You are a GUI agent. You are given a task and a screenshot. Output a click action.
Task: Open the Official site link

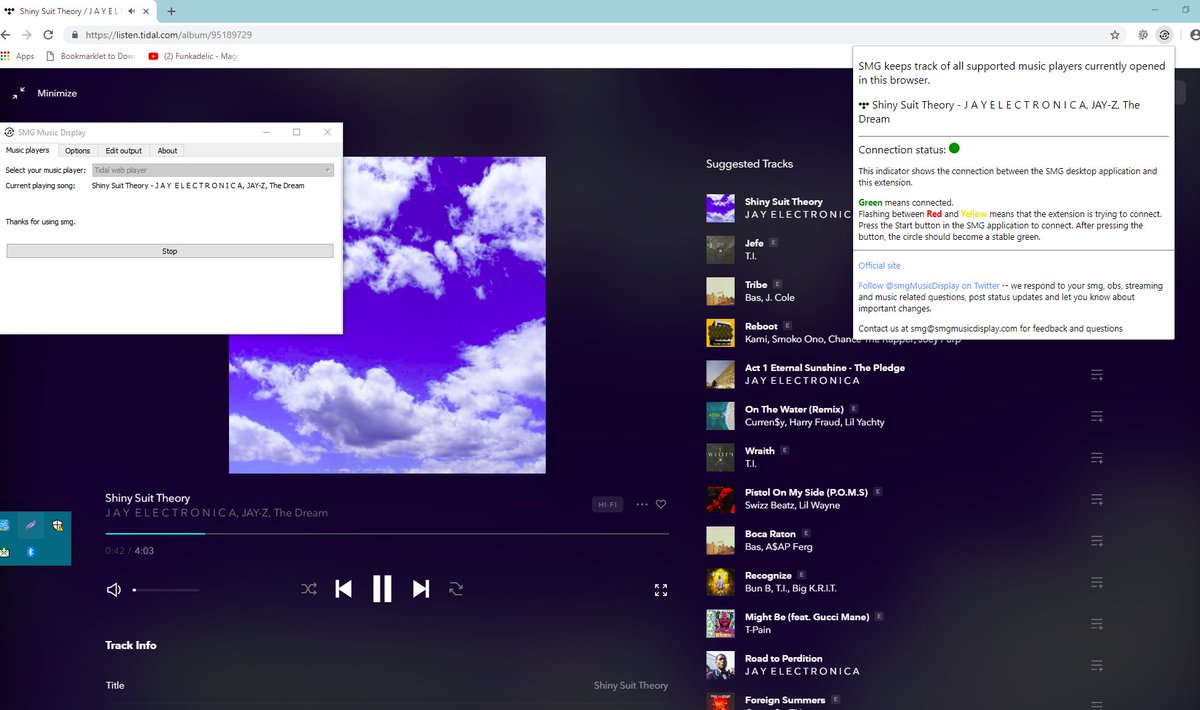(879, 265)
